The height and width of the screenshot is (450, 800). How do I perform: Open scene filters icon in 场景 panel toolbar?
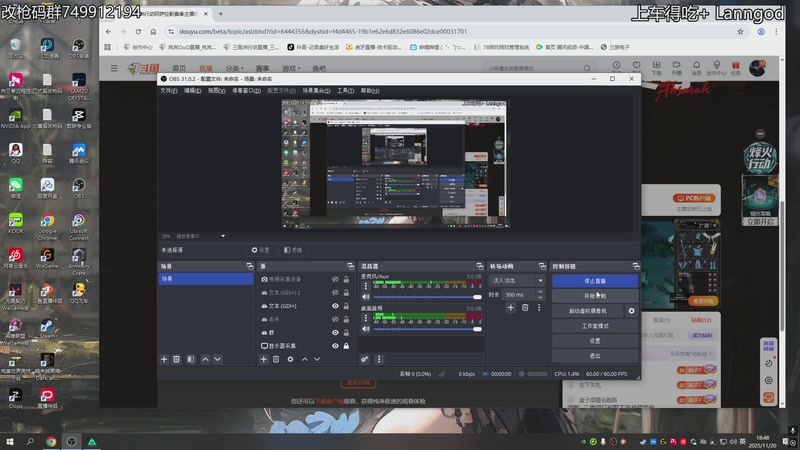click(191, 359)
